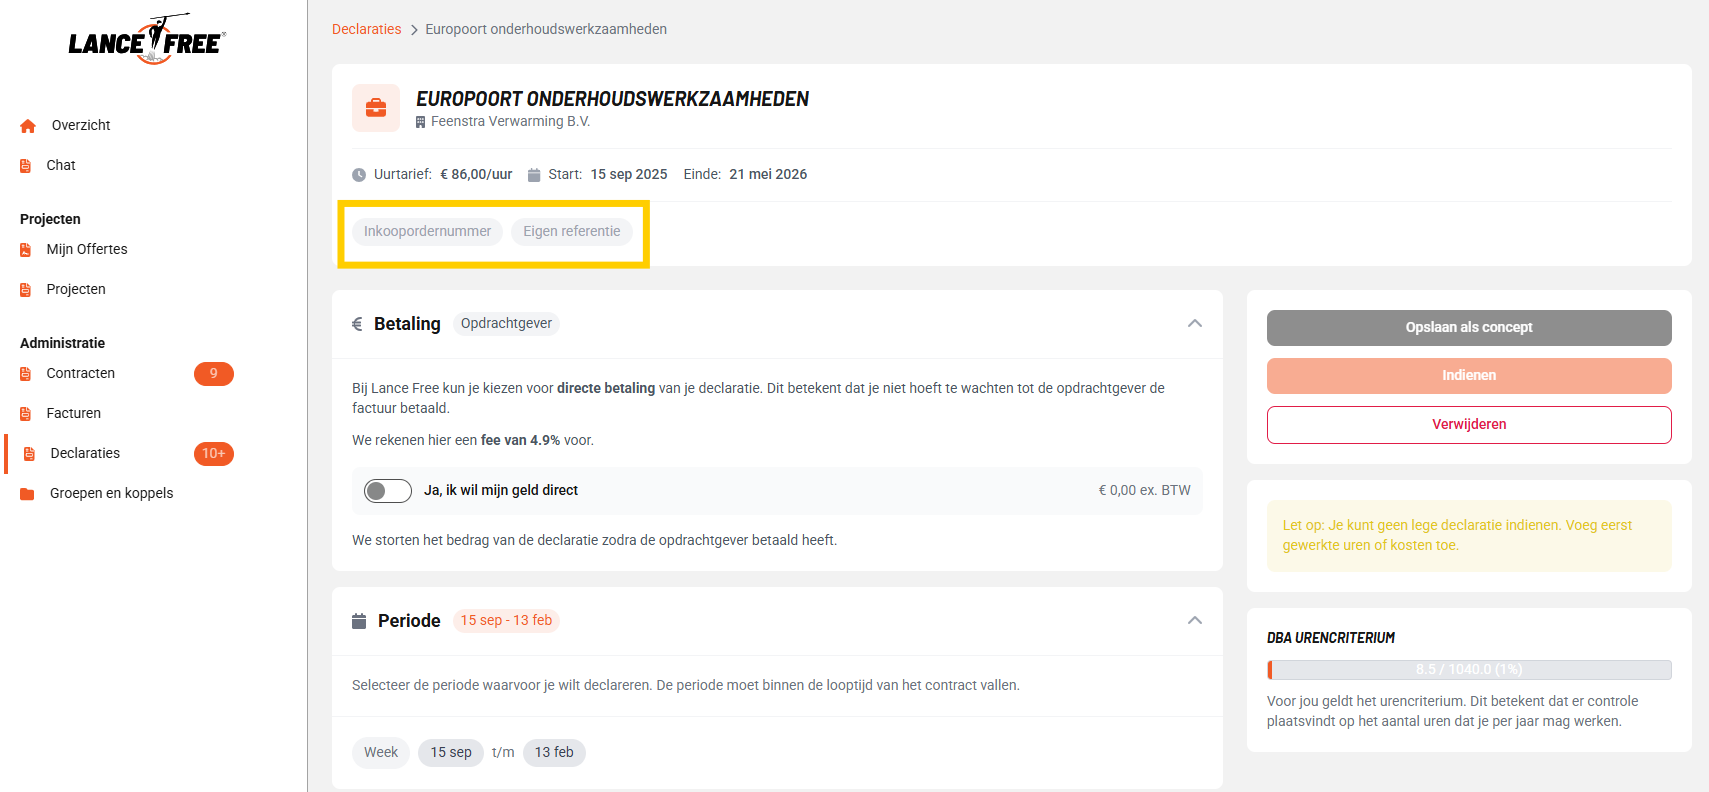The height and width of the screenshot is (792, 1709).
Task: Go to Facturen in the sidebar
Action: click(74, 413)
